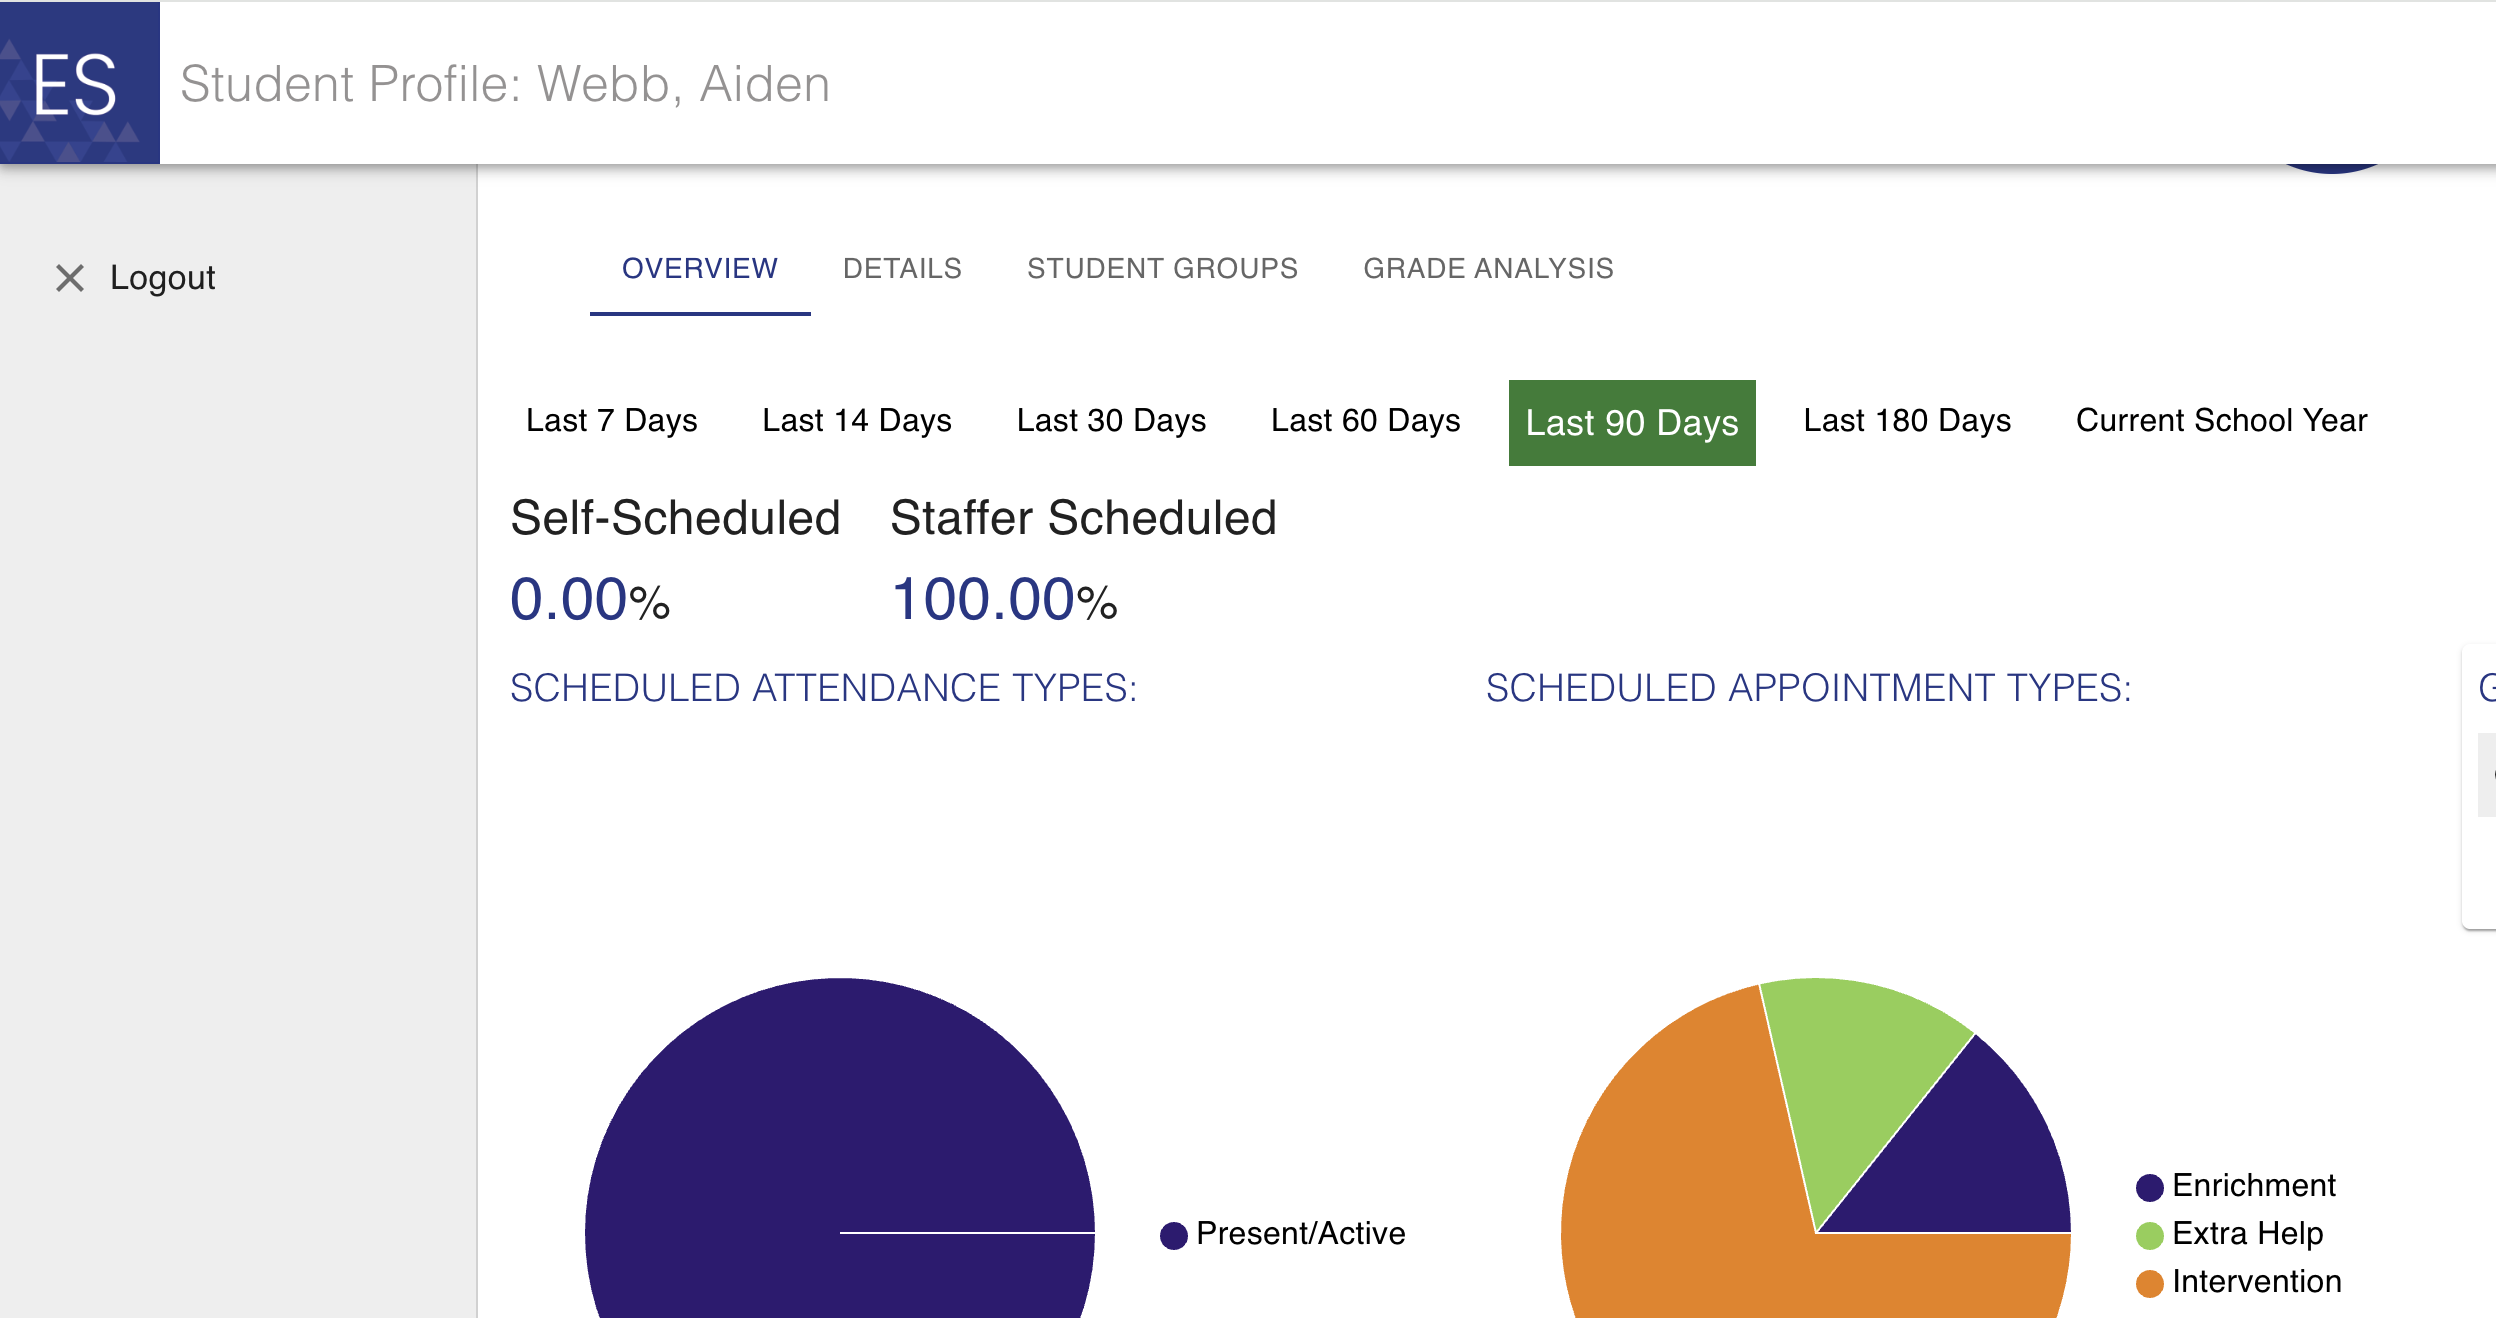Open the Overview tab
This screenshot has width=2496, height=1318.
pyautogui.click(x=700, y=268)
